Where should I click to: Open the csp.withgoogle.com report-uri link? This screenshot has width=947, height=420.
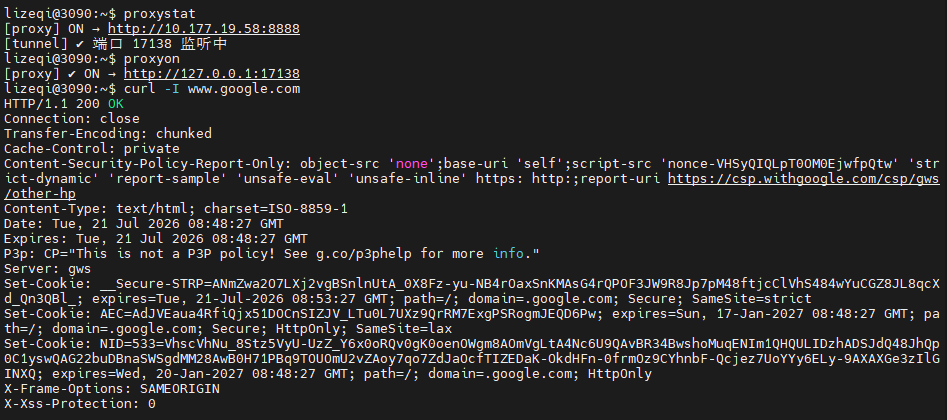click(804, 179)
